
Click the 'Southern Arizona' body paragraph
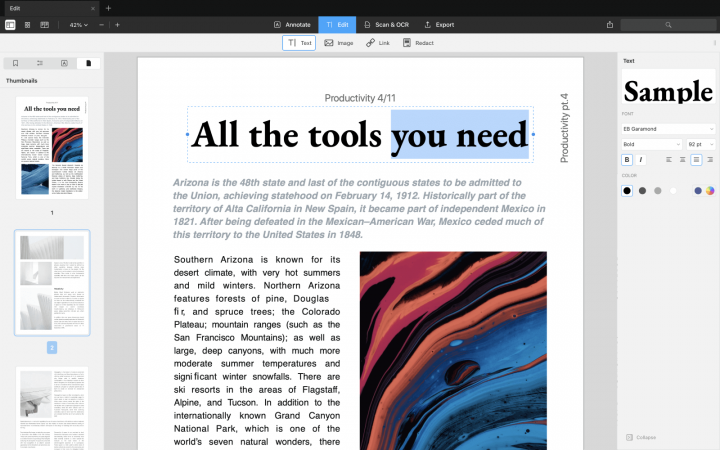pos(257,351)
